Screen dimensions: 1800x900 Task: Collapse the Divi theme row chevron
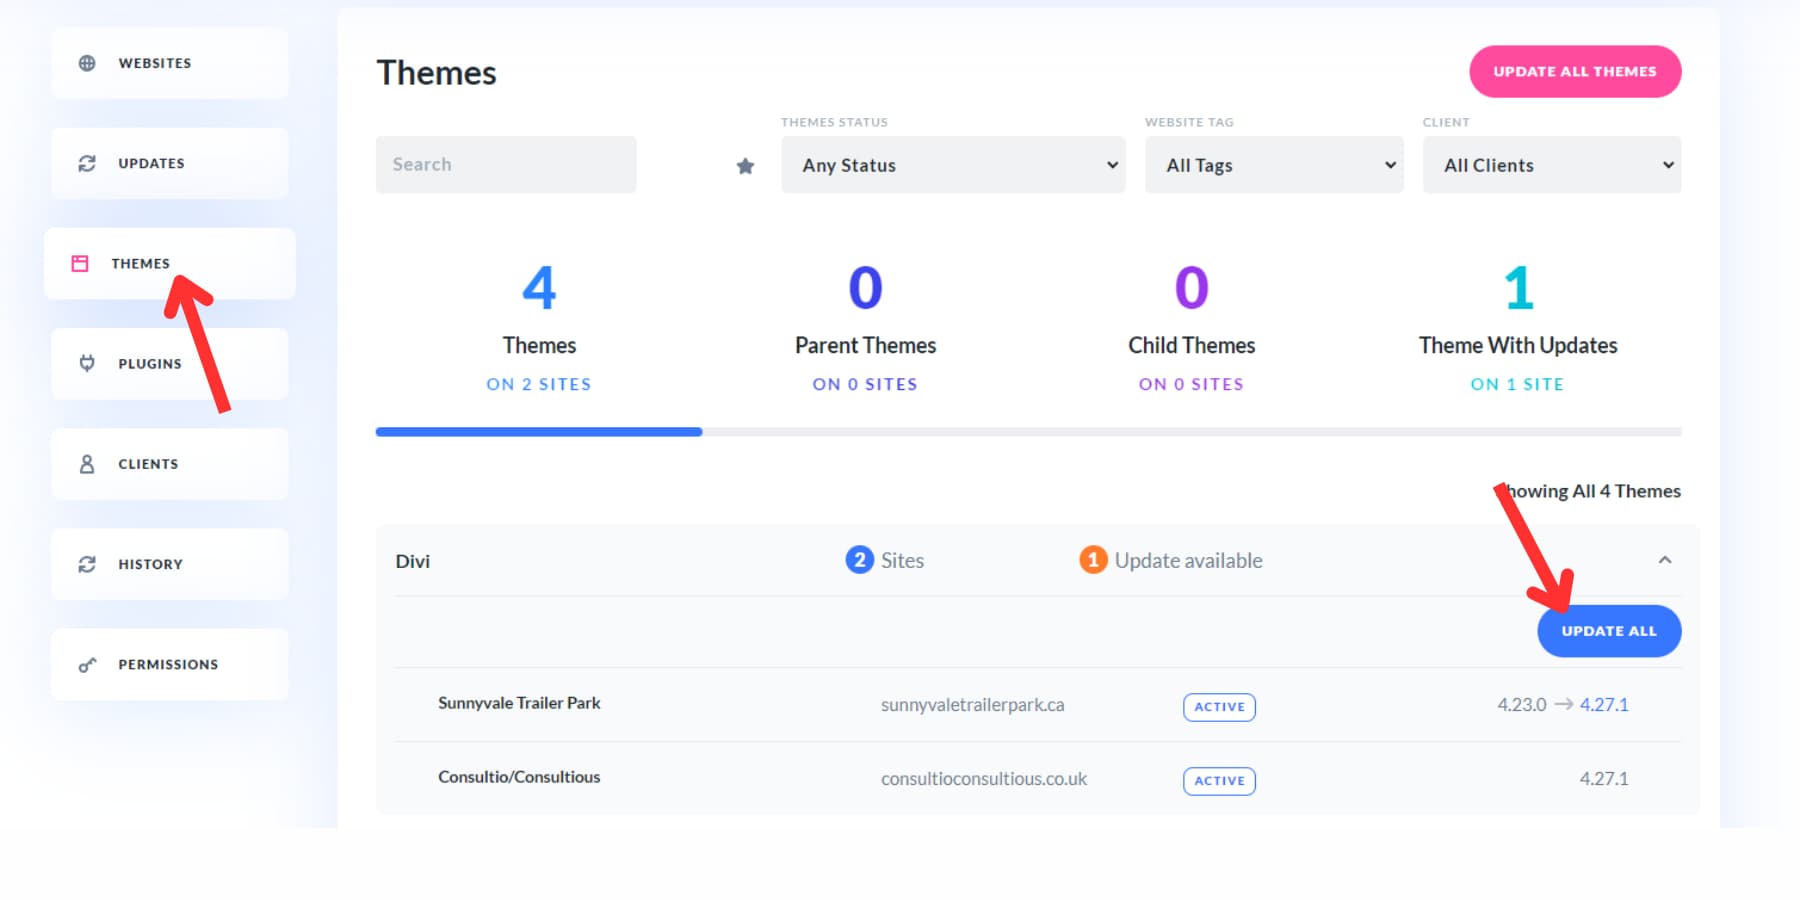tap(1665, 560)
